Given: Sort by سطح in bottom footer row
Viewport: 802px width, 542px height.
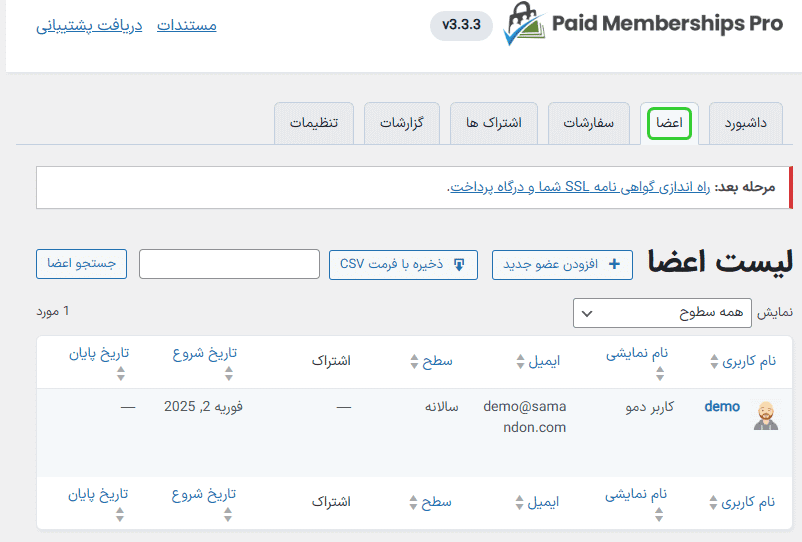Looking at the screenshot, I should (x=430, y=502).
